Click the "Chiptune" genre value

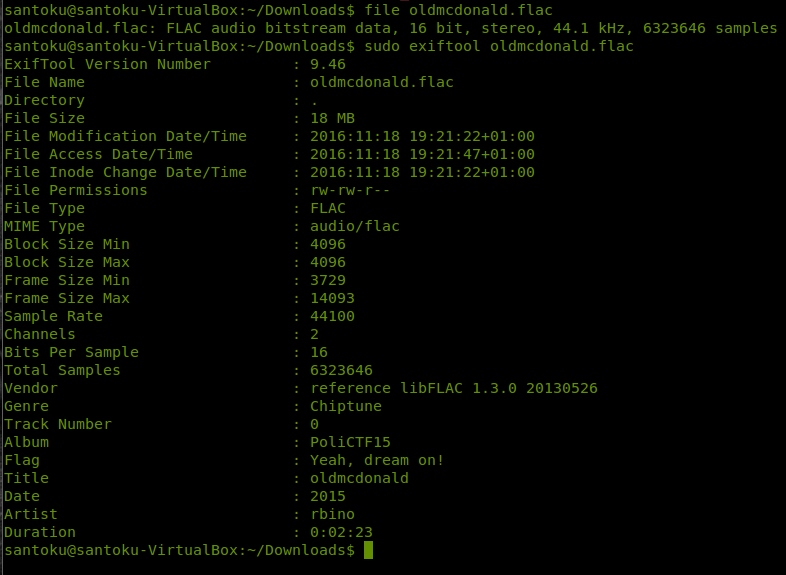[x=346, y=406]
